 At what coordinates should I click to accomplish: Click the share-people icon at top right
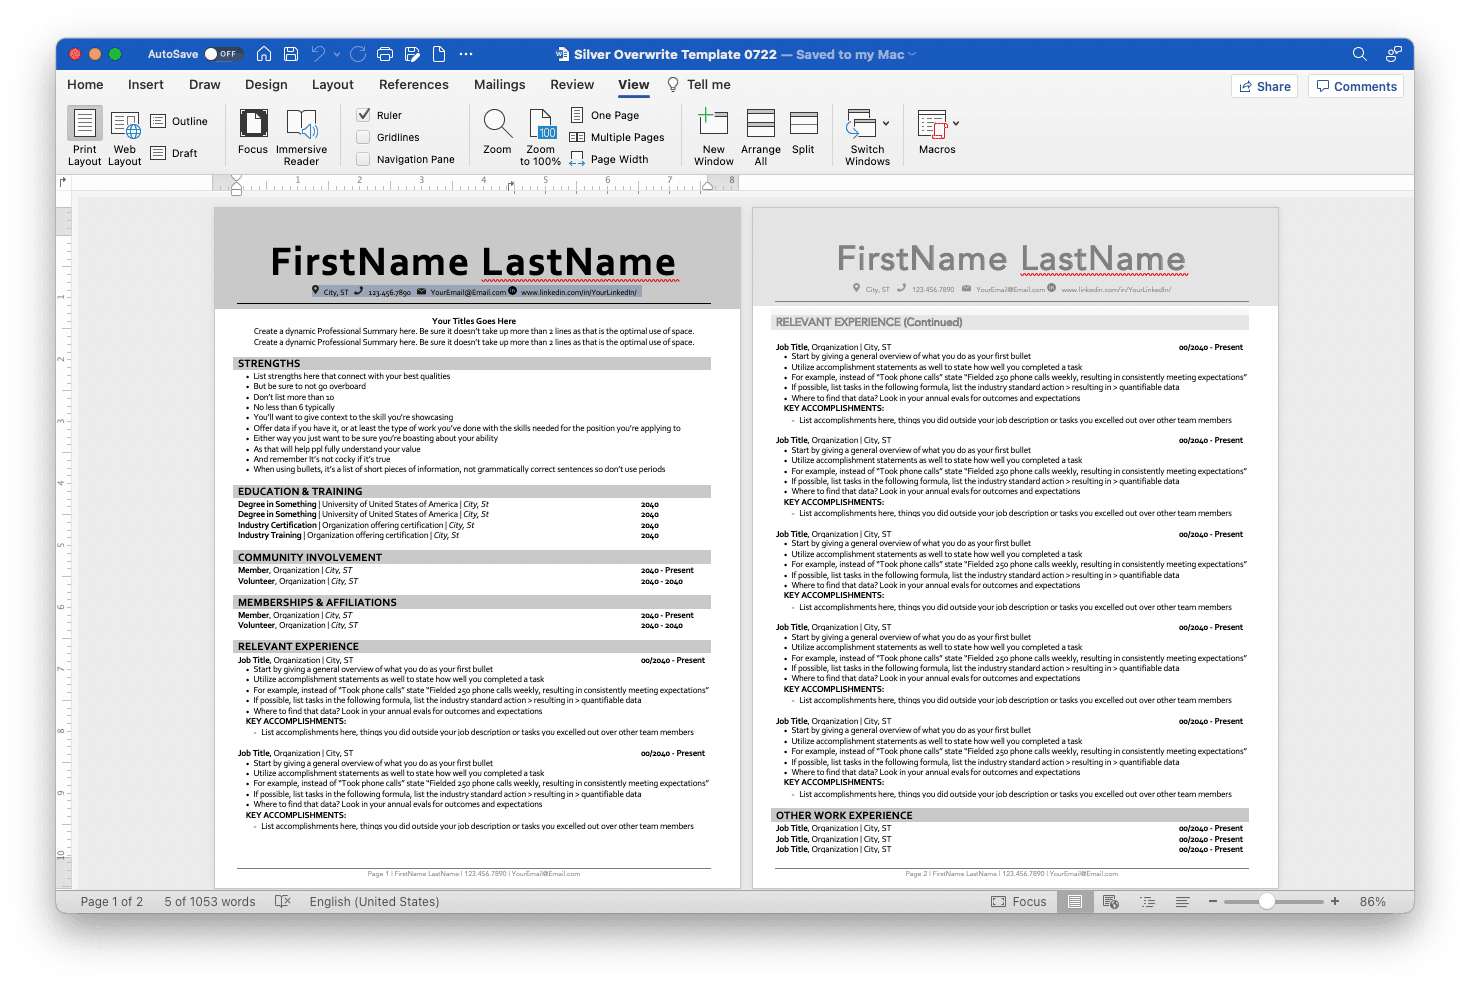(x=1393, y=54)
